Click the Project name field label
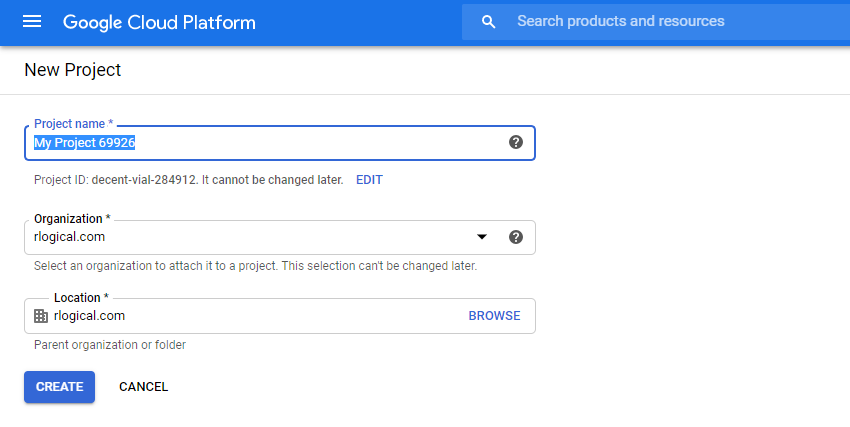 [73, 124]
